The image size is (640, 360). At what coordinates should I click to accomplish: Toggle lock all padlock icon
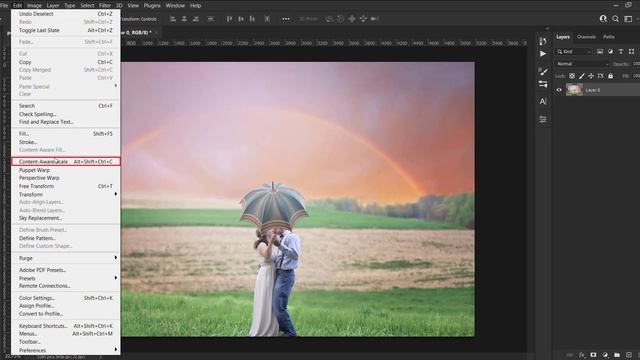pyautogui.click(x=610, y=76)
